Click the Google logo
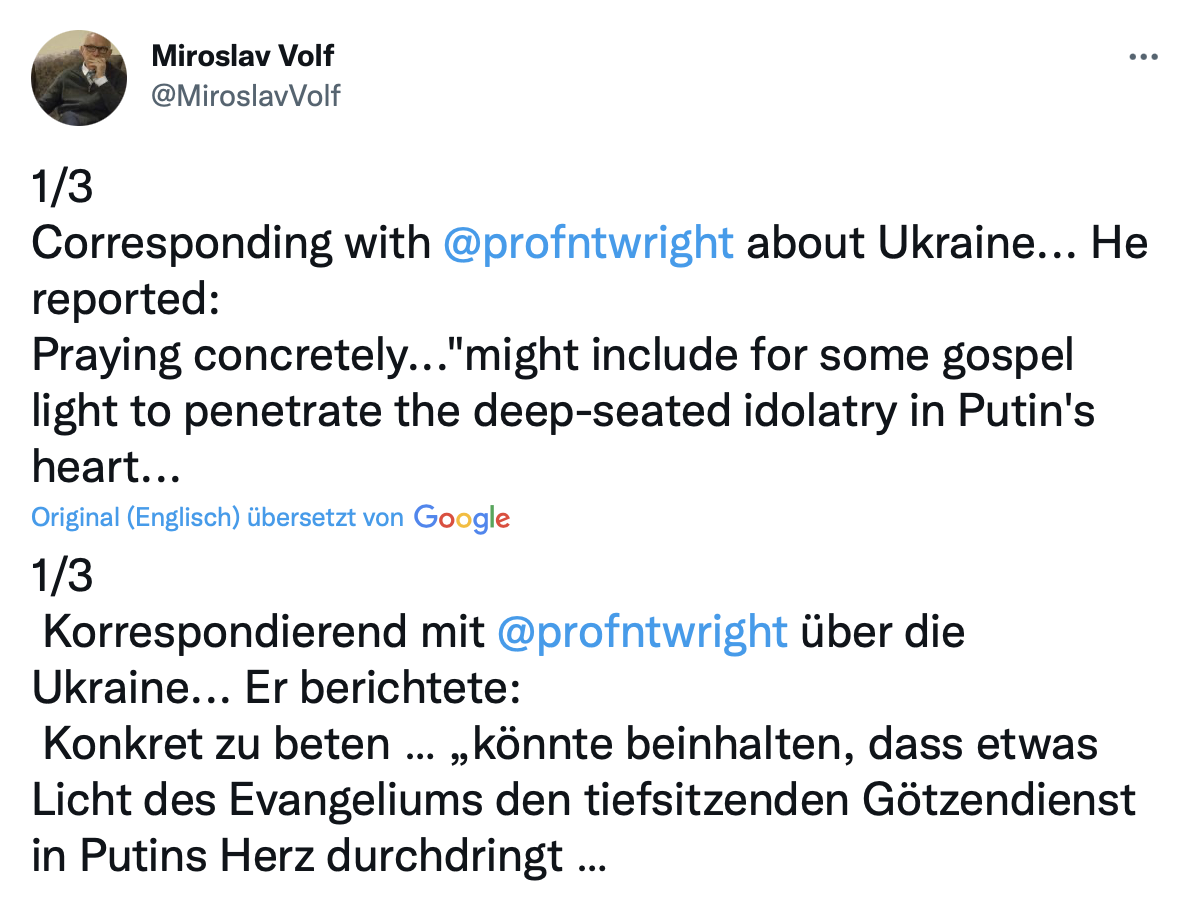This screenshot has width=1192, height=906. tap(462, 518)
